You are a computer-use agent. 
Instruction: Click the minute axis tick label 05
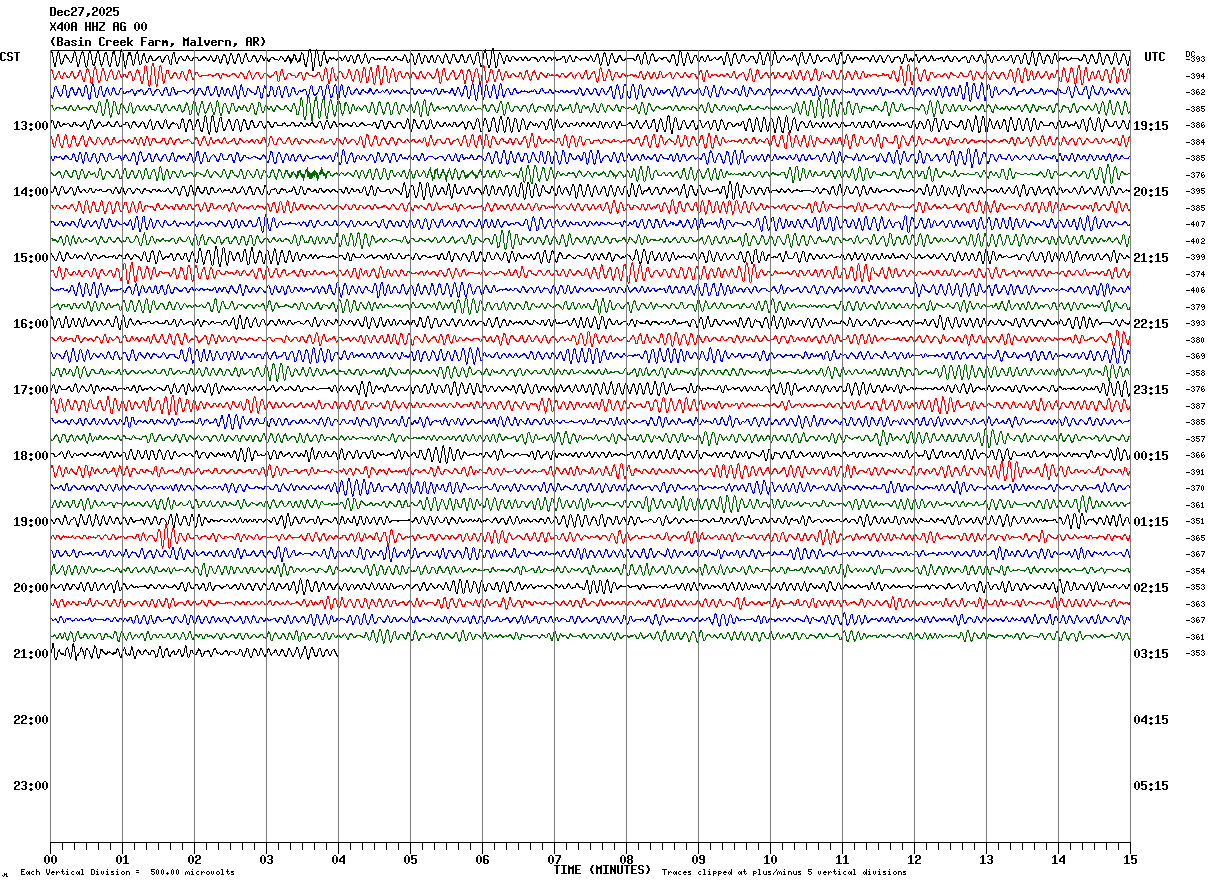(410, 859)
